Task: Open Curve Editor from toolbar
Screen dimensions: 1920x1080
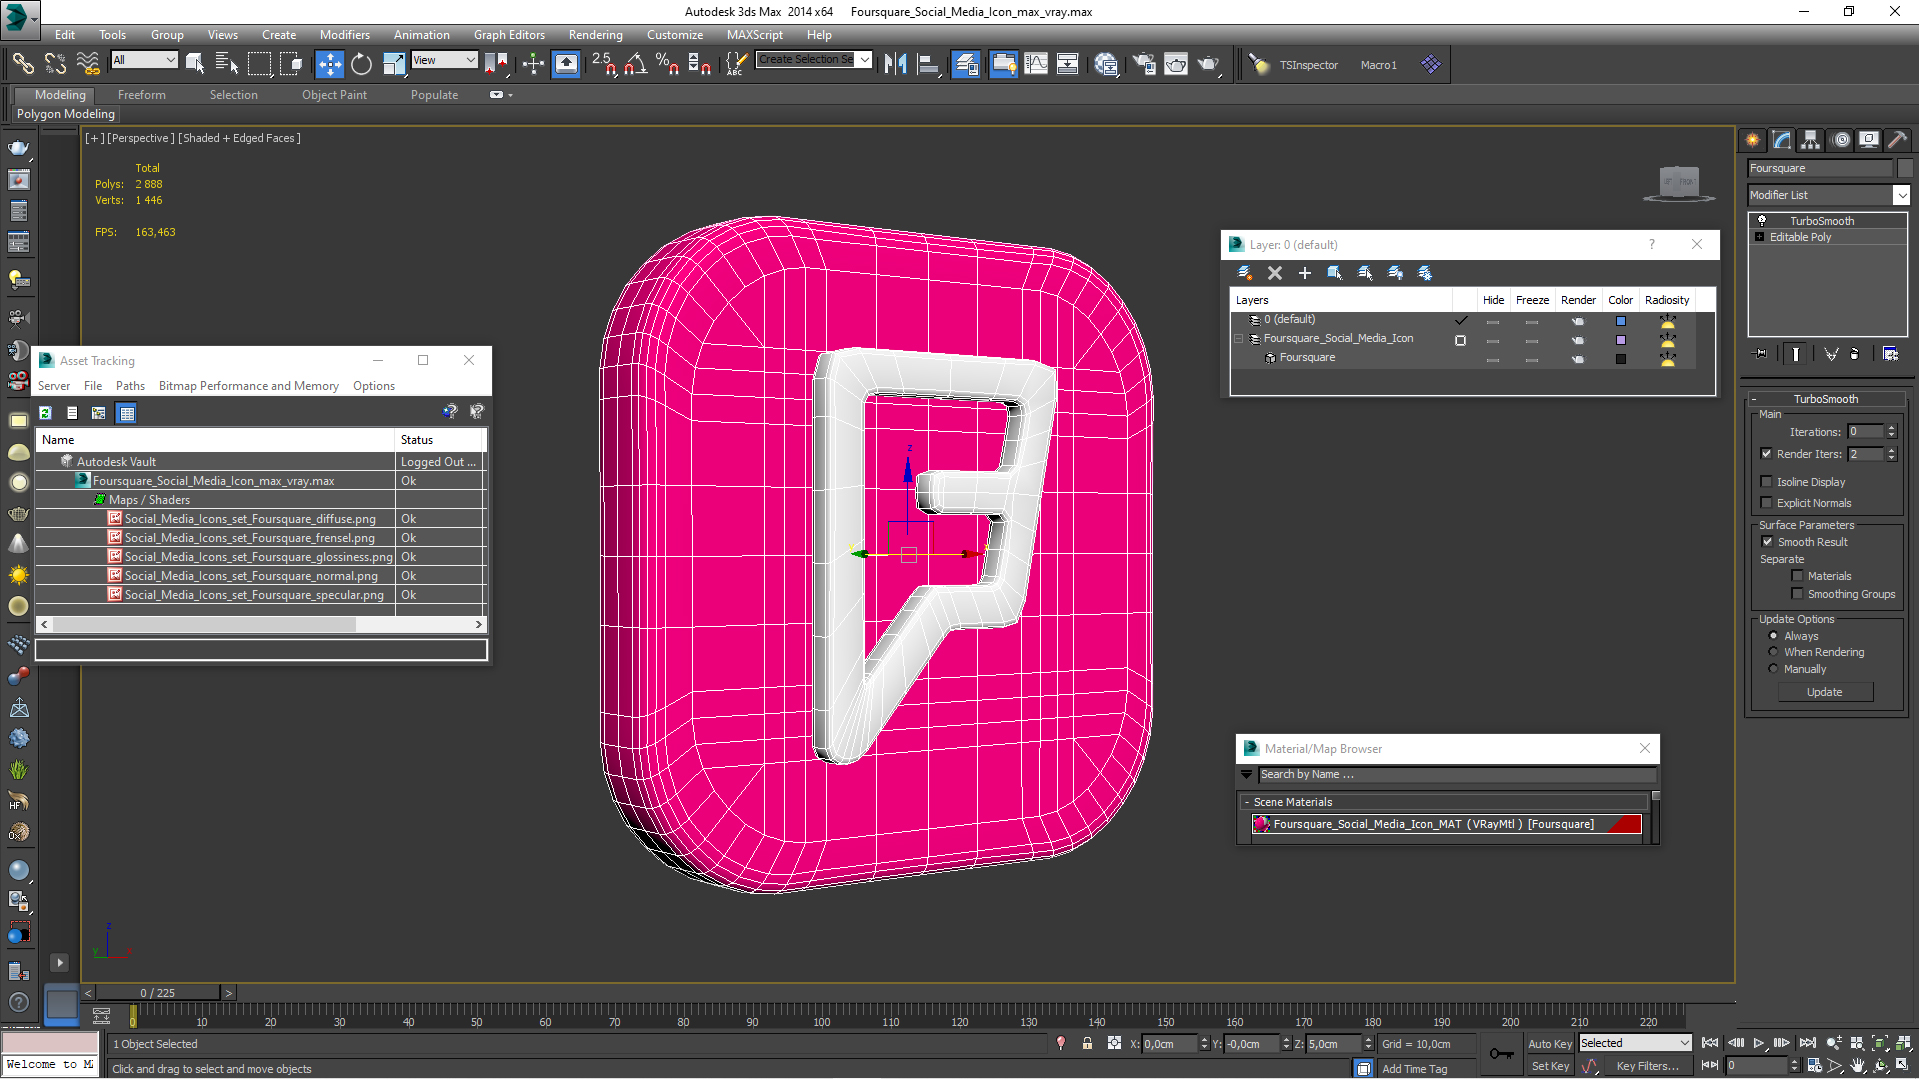Action: click(x=1036, y=65)
